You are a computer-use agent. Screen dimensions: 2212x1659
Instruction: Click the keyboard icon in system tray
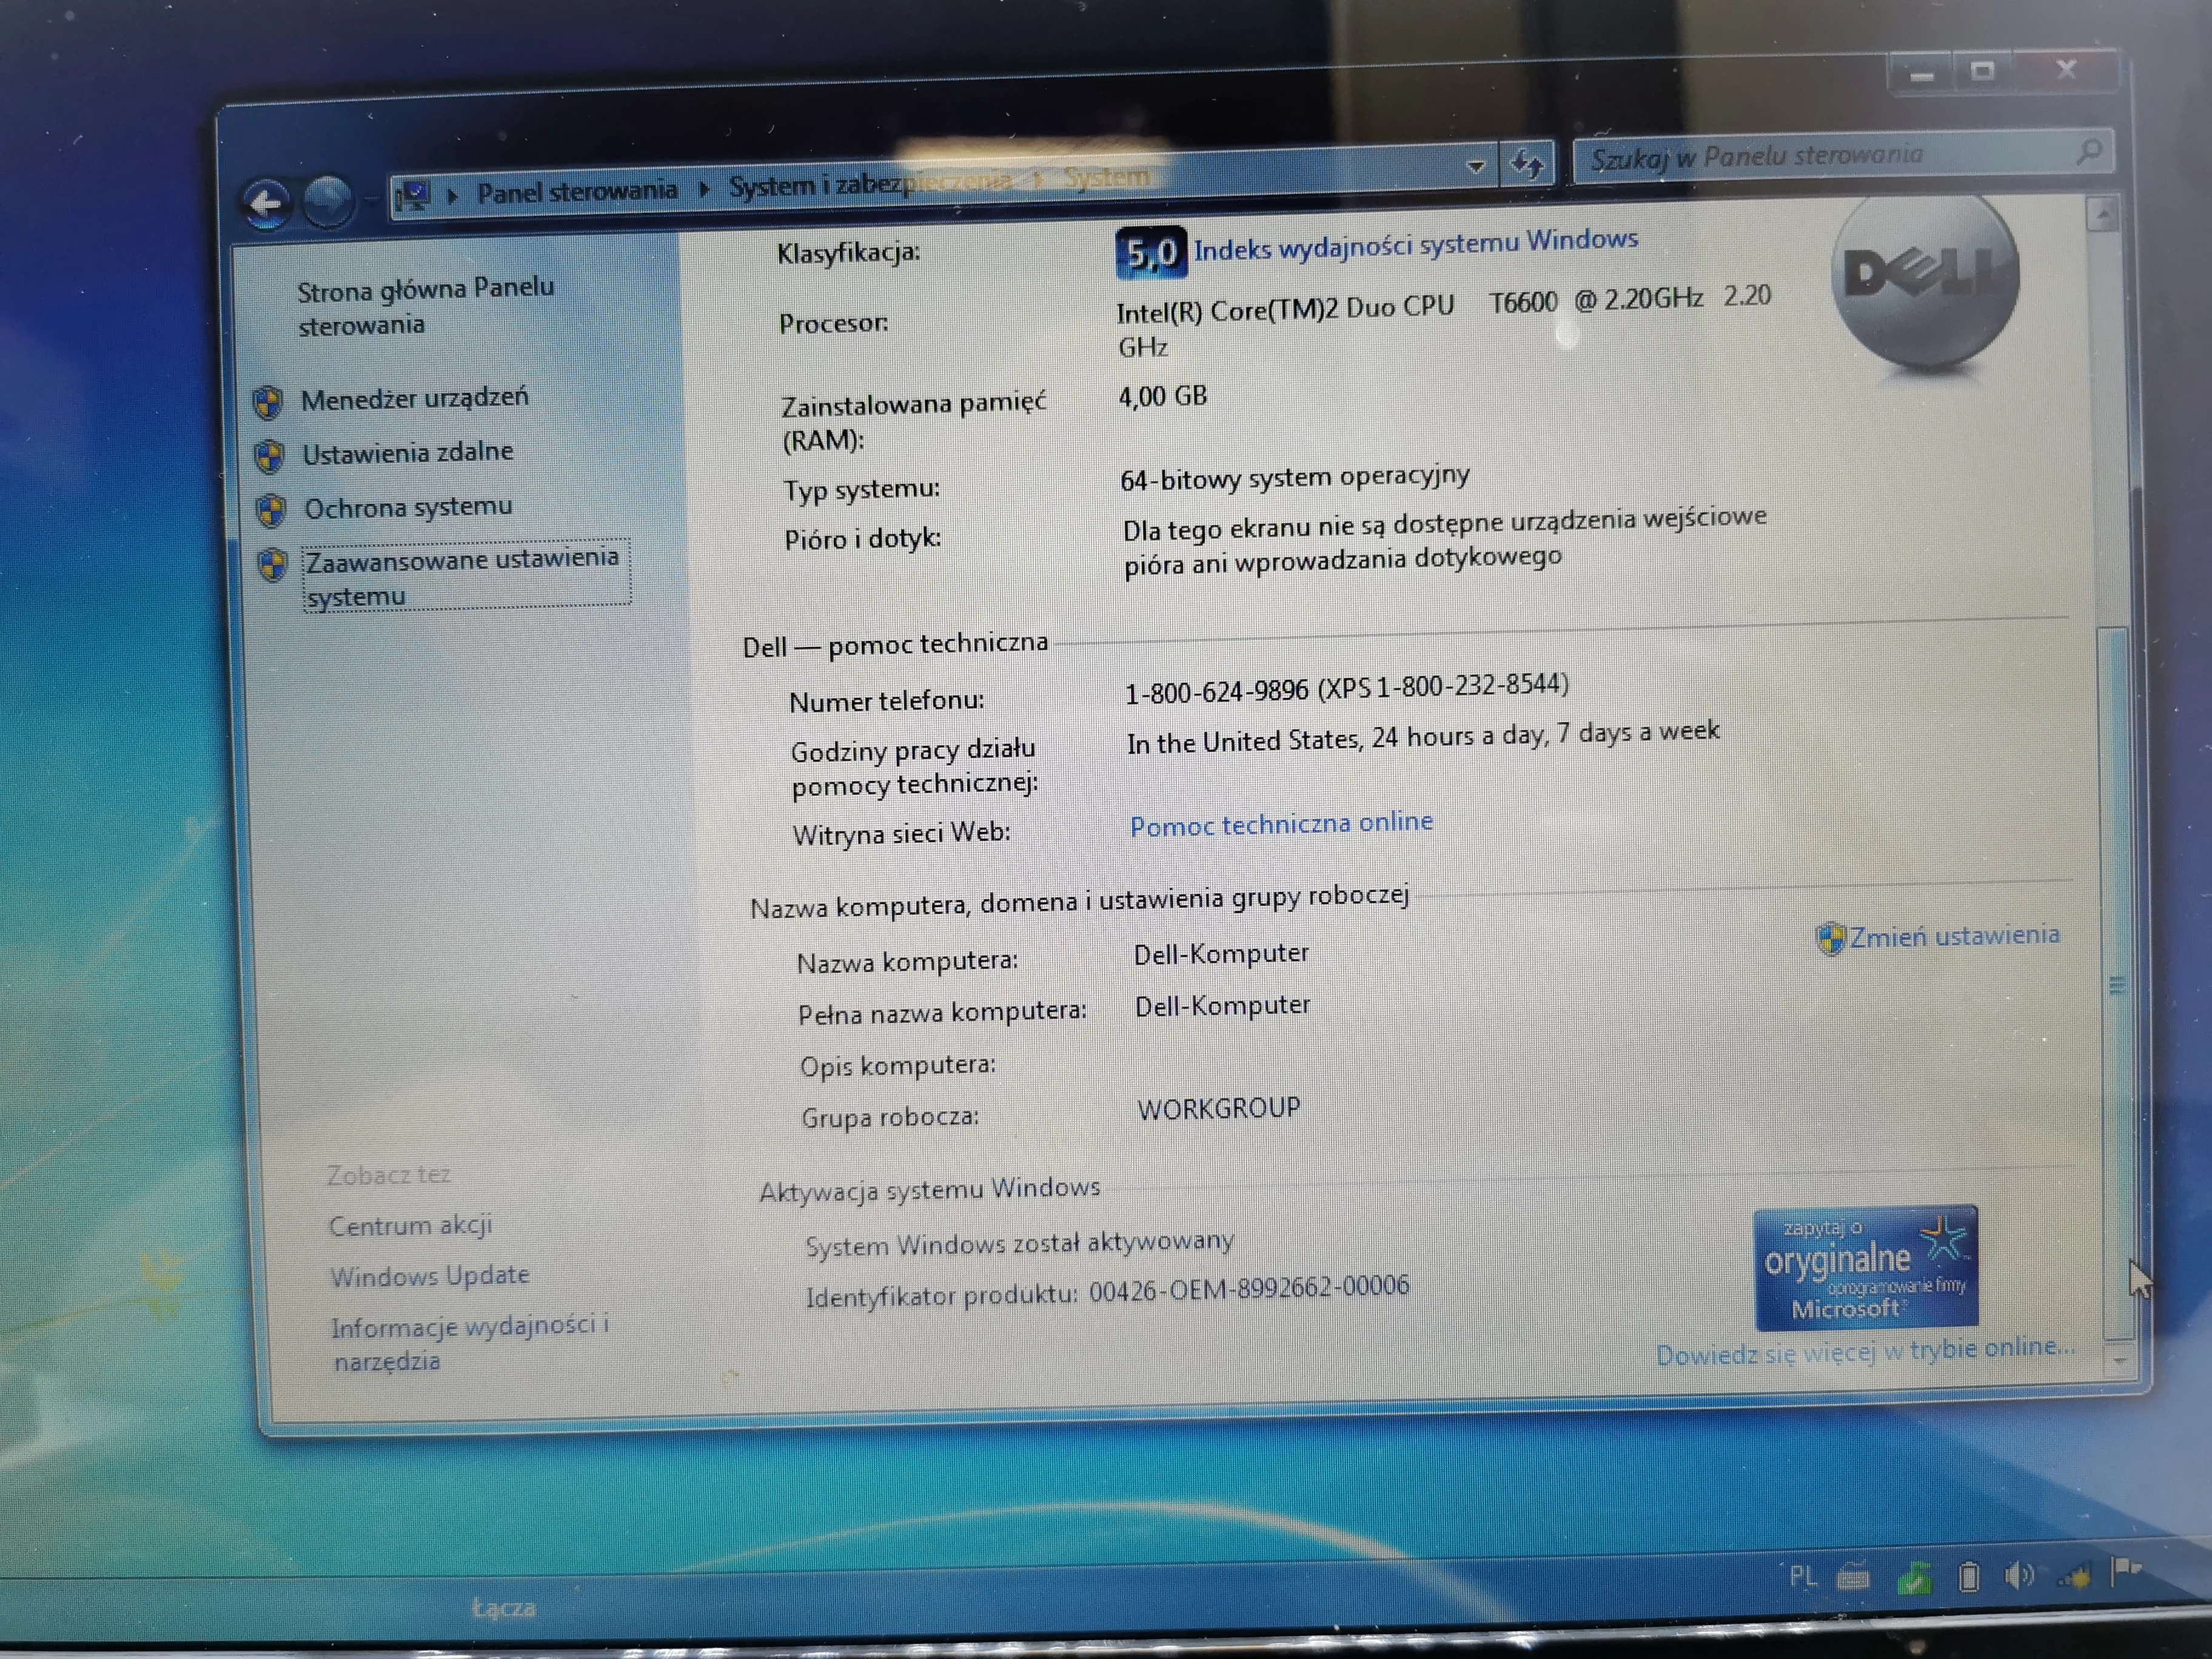point(1853,1578)
